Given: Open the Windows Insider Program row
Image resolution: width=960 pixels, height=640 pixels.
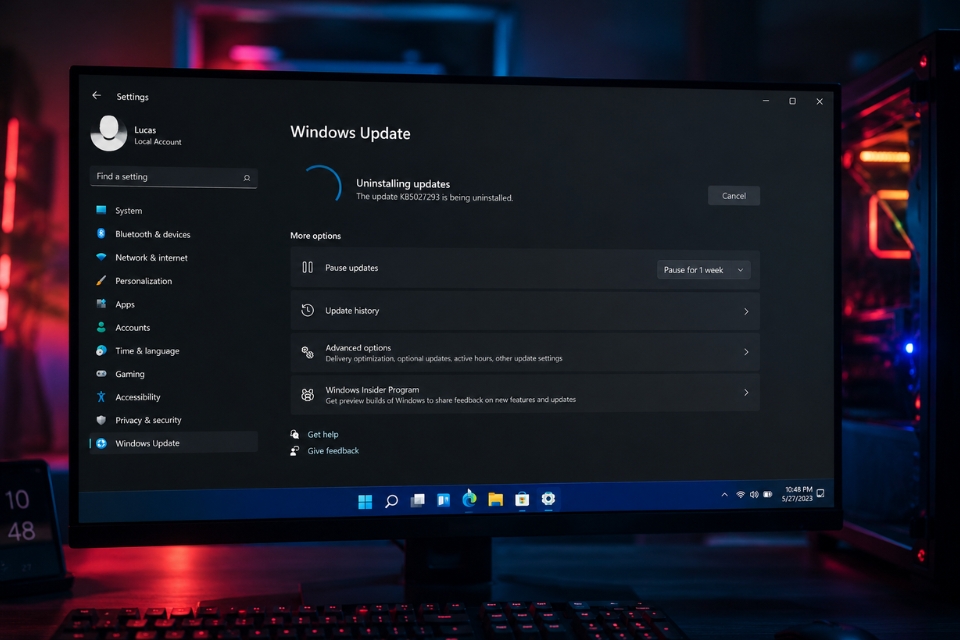Looking at the screenshot, I should (525, 393).
